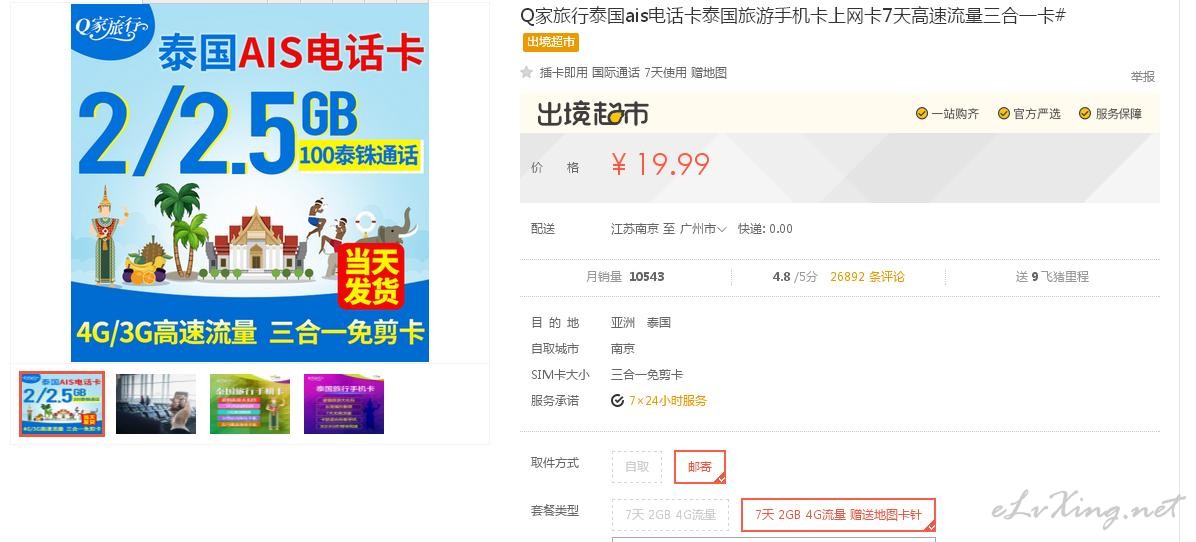
Task: Click the 当天发货 red badge on image
Action: coord(371,276)
